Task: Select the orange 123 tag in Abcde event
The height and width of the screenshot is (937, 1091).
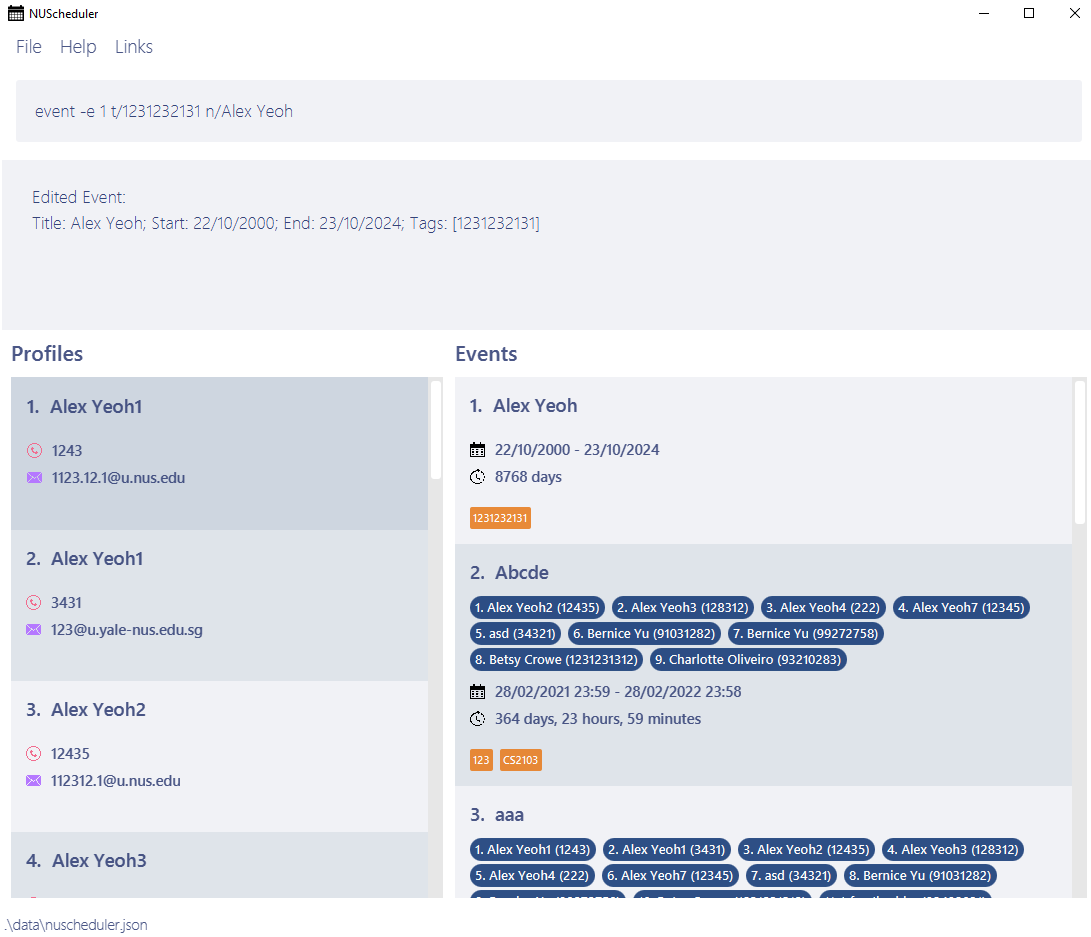Action: [x=481, y=760]
